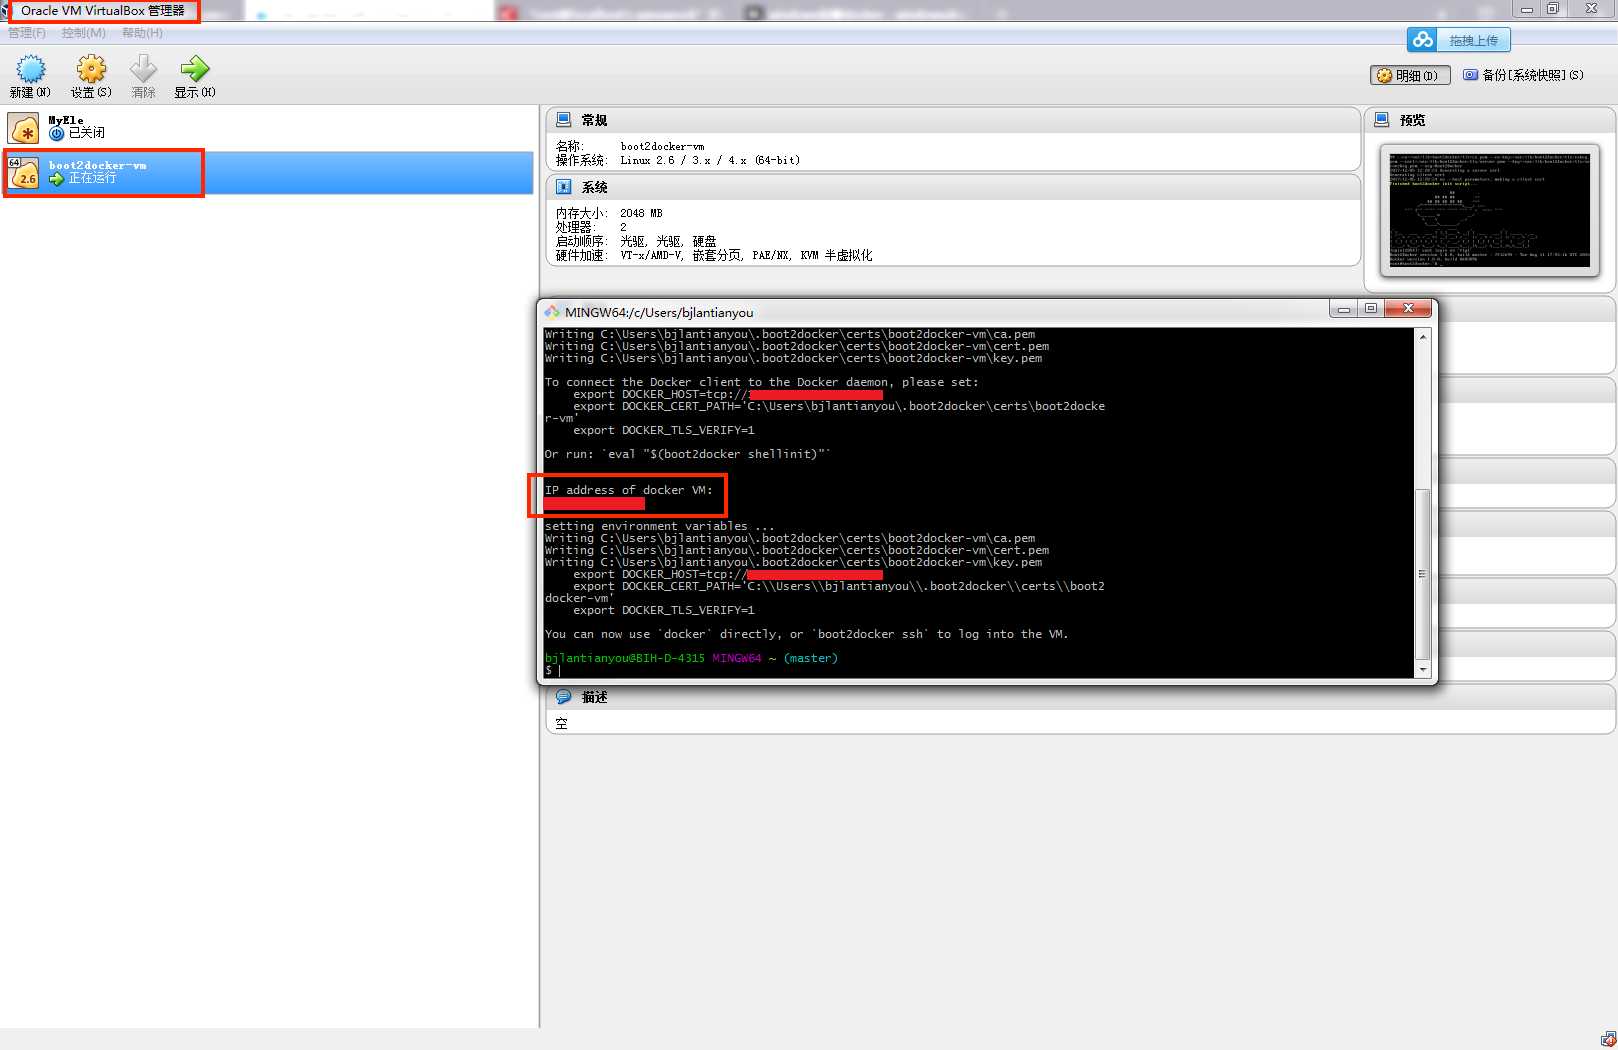Click the bottom-right status corner icon
The height and width of the screenshot is (1050, 1618).
pyautogui.click(x=1608, y=1039)
